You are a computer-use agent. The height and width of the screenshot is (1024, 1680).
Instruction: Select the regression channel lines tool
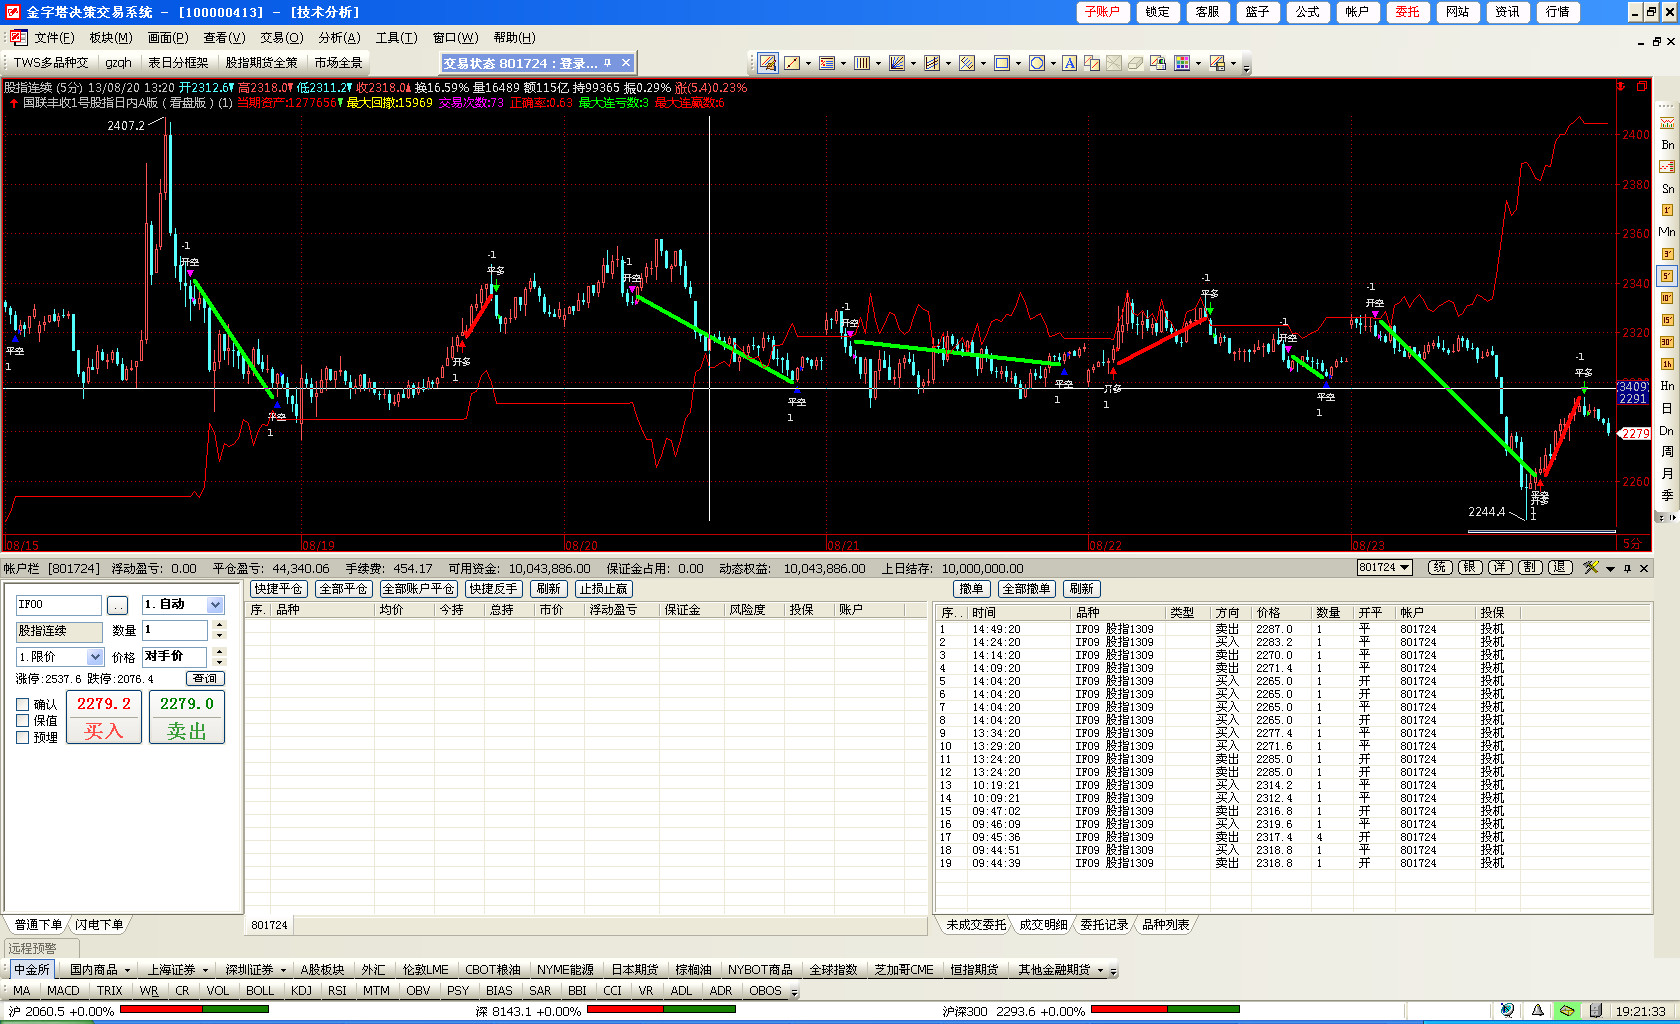(932, 63)
